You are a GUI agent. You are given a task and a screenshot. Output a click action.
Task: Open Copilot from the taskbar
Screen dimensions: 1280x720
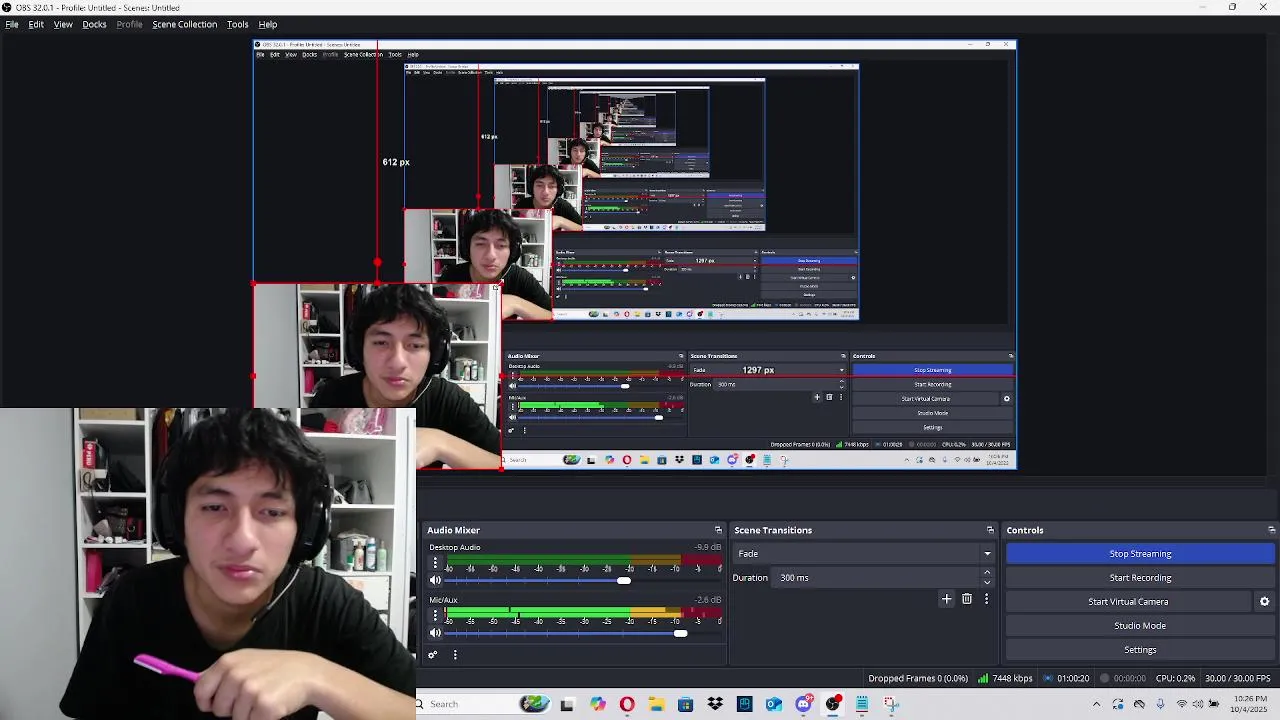pyautogui.click(x=598, y=704)
